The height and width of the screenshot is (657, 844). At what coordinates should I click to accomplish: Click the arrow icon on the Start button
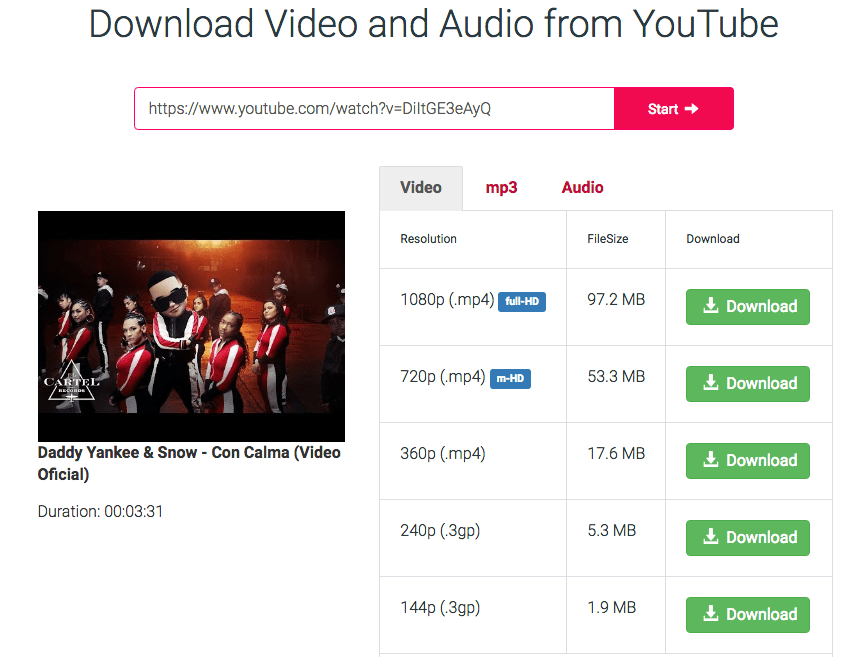tap(692, 109)
